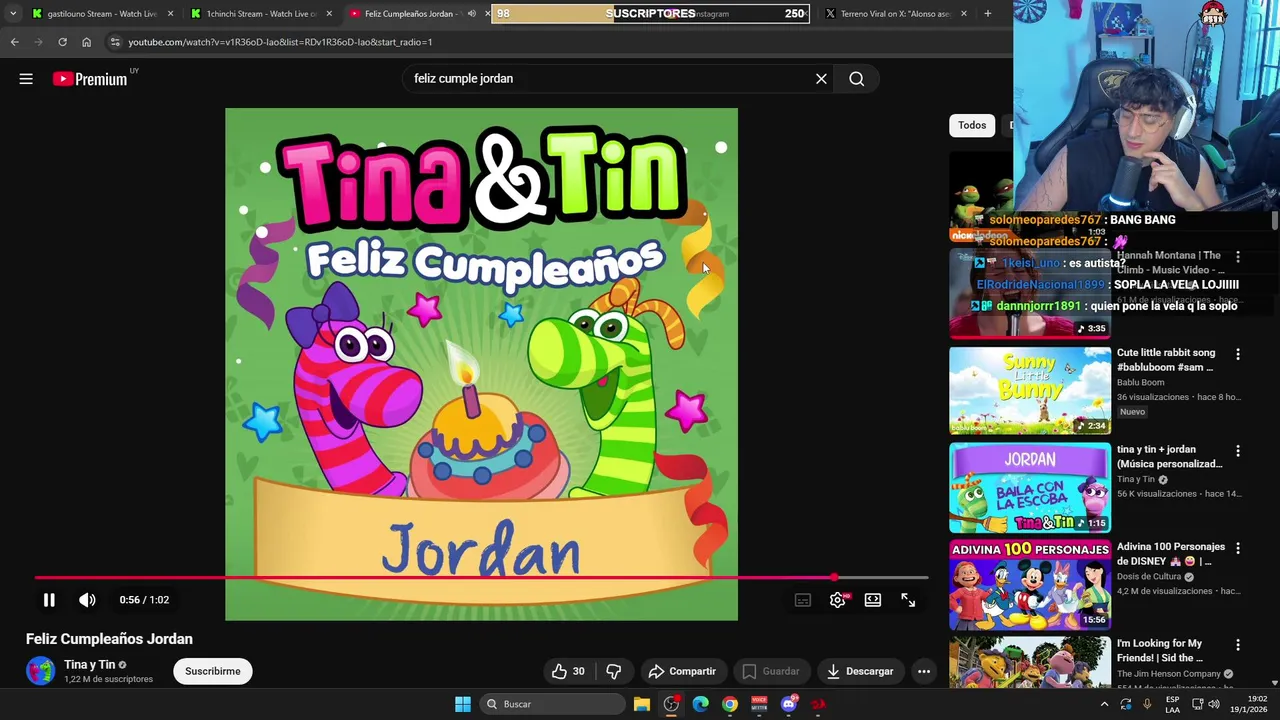Toggle the subtitles button in player

[803, 600]
